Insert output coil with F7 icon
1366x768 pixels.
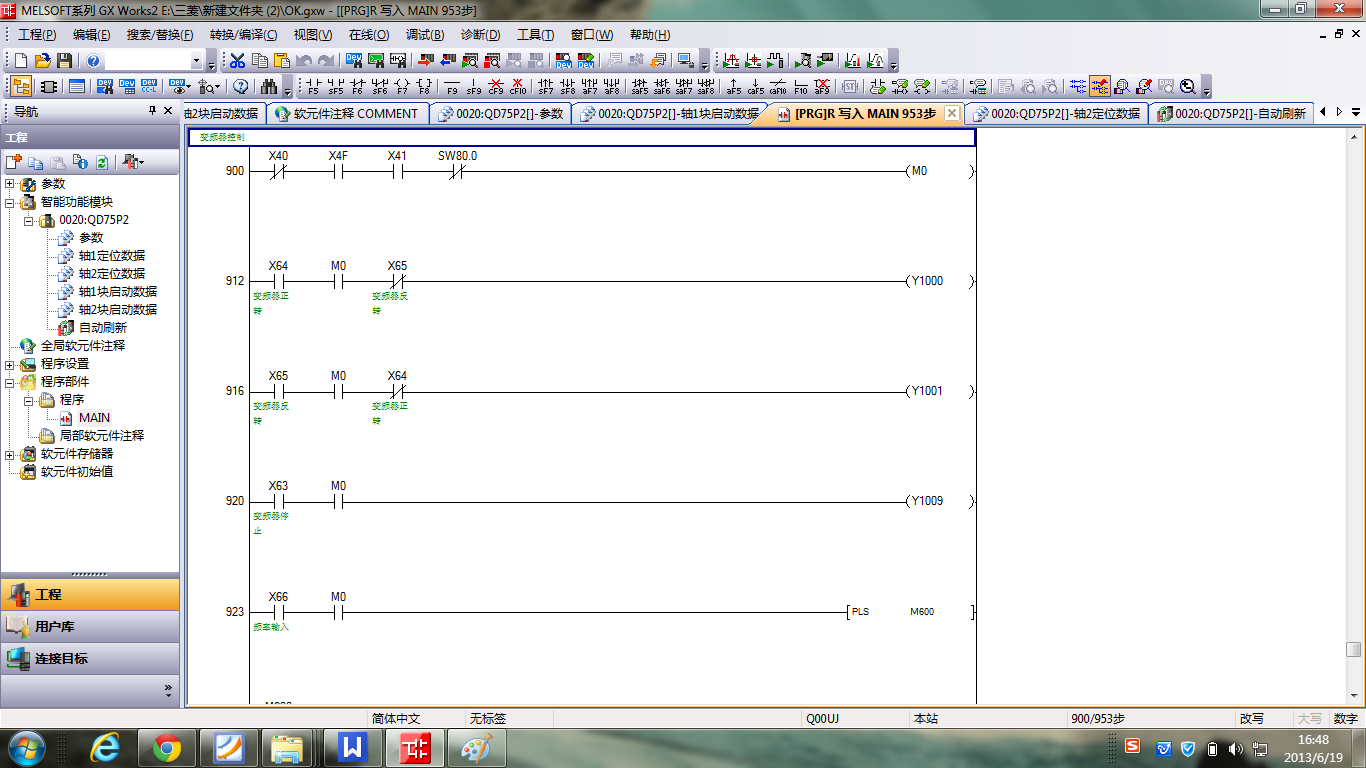tap(402, 87)
